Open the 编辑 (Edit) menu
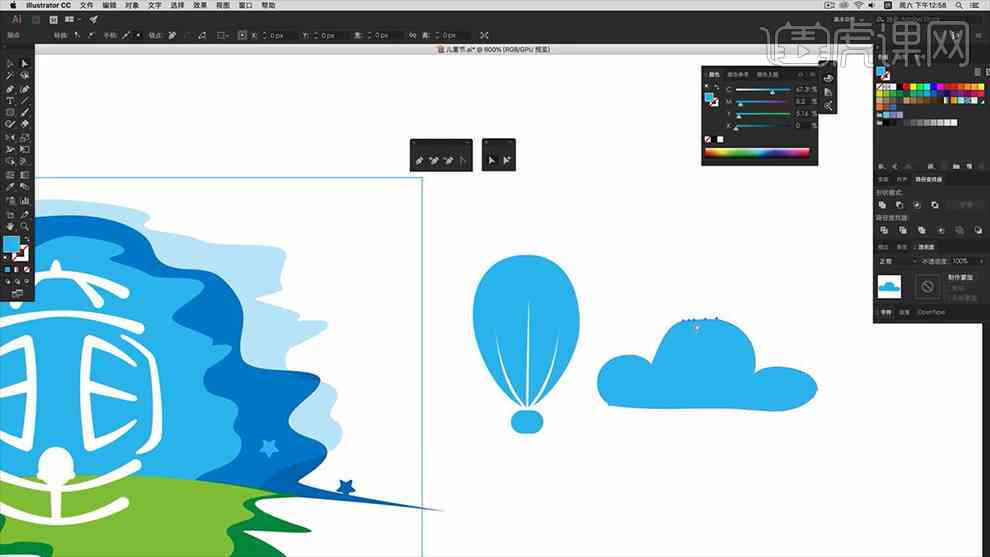The image size is (990, 557). tap(109, 5)
